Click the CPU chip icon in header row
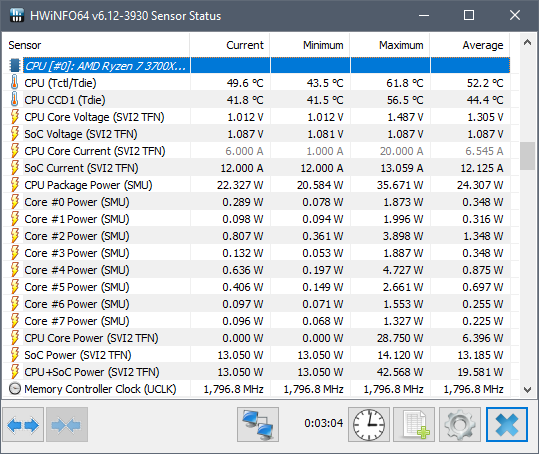Screen dimensions: 539x454 [14, 65]
